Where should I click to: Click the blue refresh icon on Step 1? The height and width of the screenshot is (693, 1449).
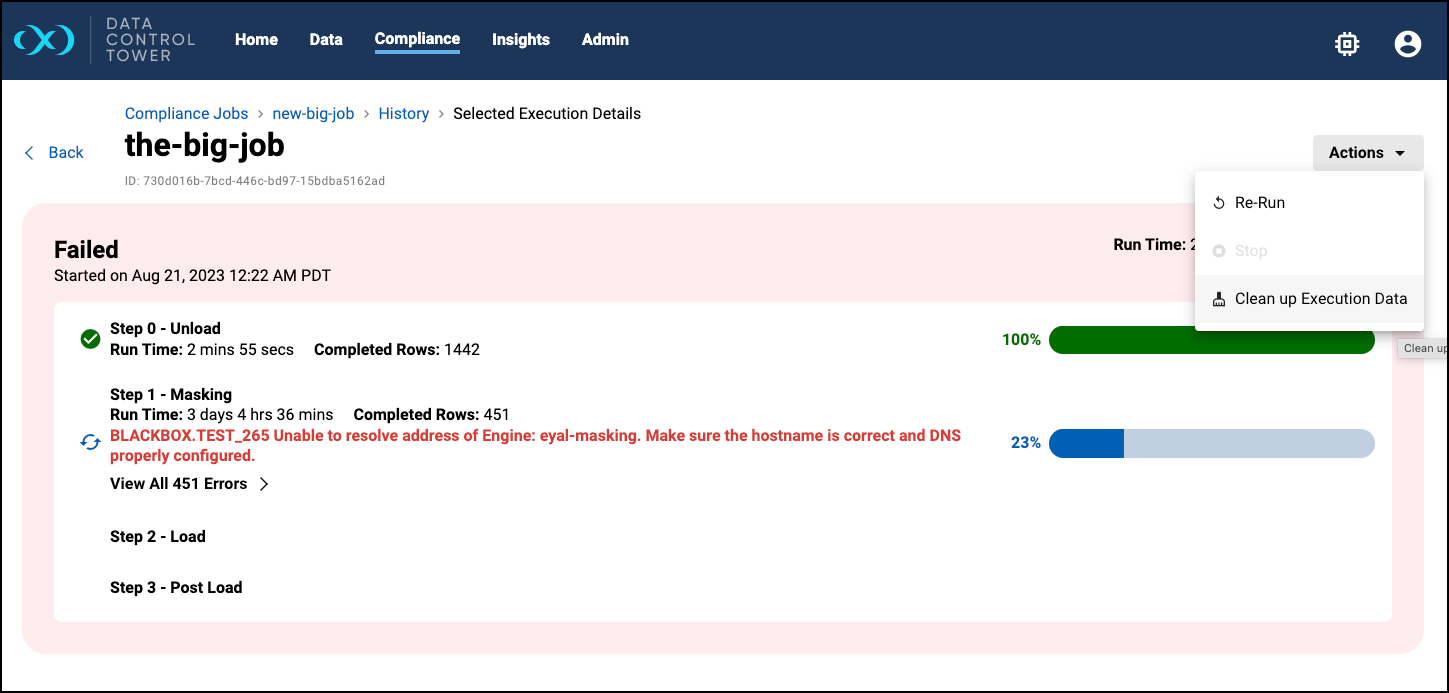pos(90,442)
